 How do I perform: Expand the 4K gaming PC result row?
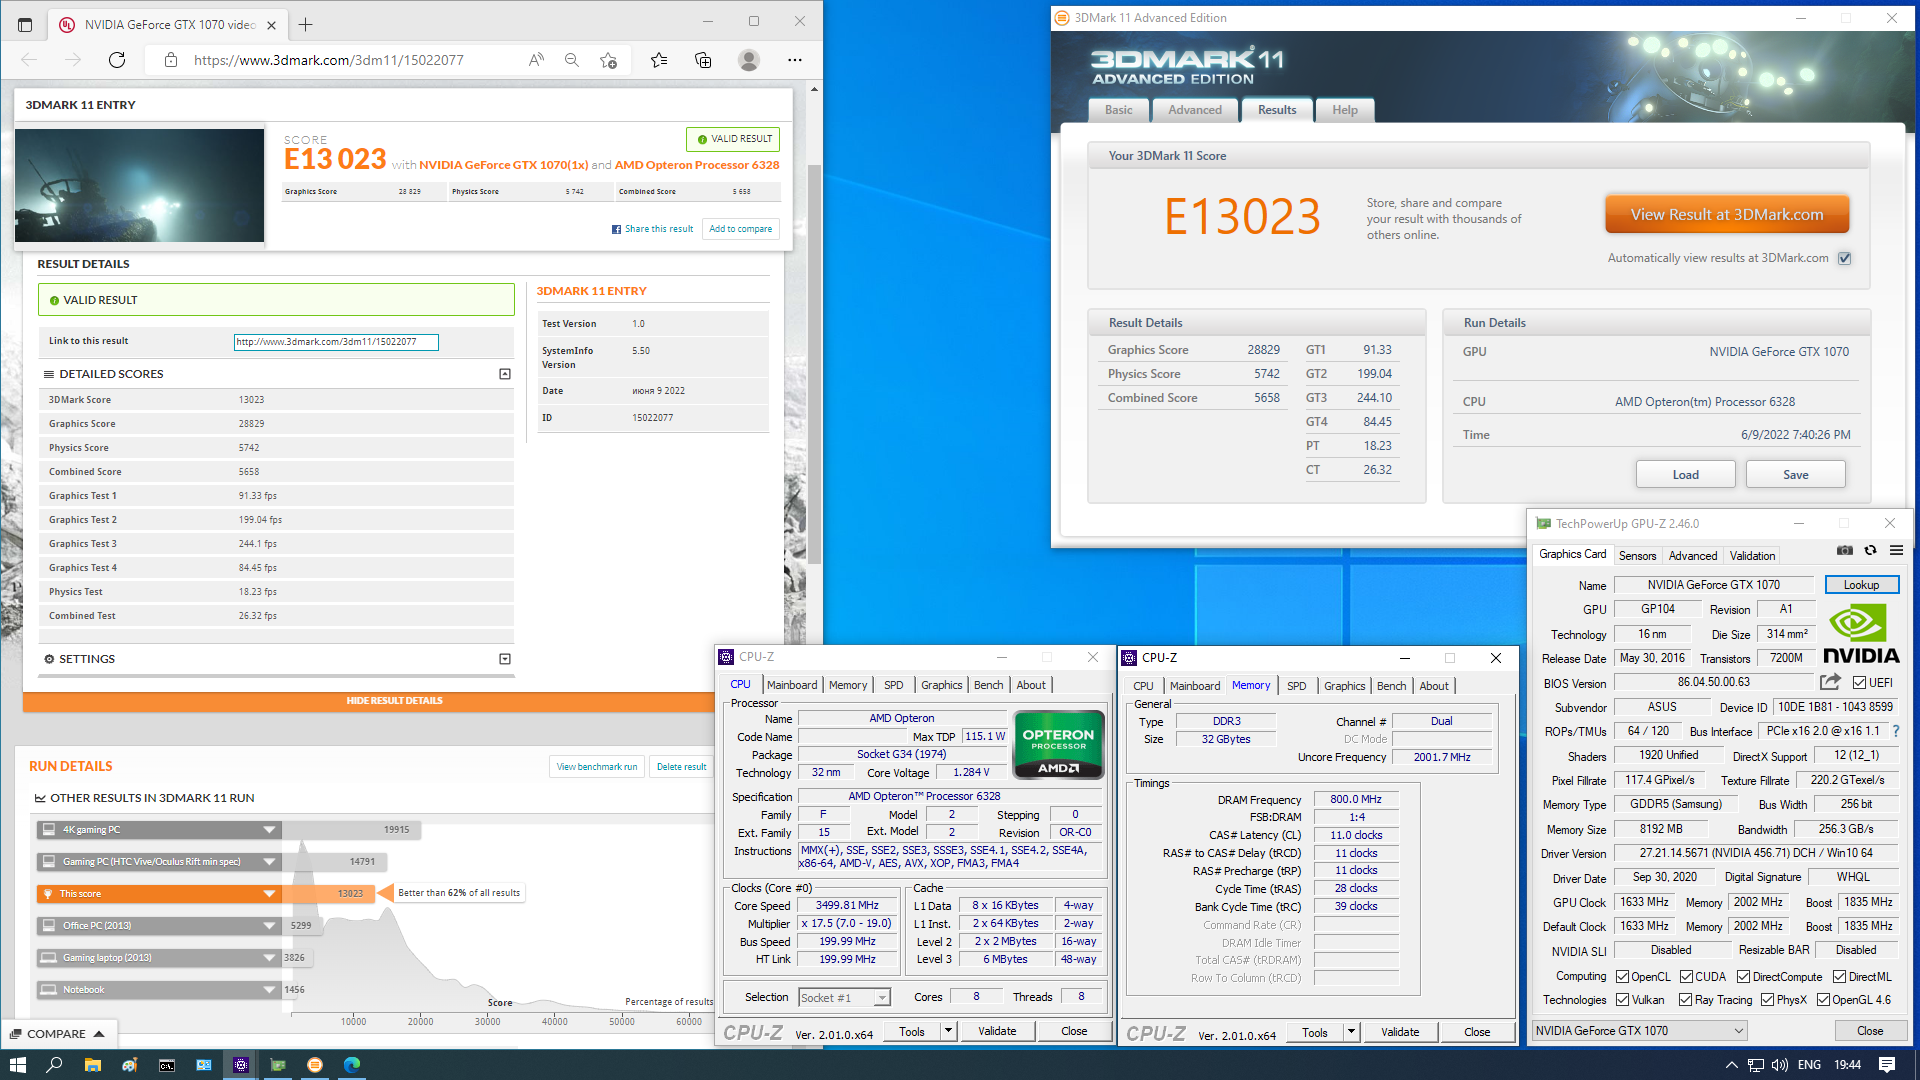click(269, 830)
